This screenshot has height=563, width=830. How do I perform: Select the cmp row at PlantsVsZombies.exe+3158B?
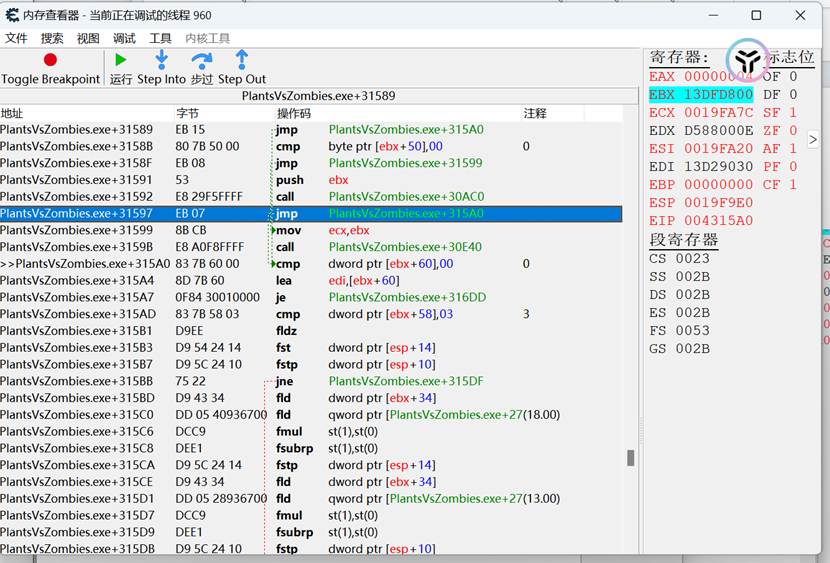311,146
